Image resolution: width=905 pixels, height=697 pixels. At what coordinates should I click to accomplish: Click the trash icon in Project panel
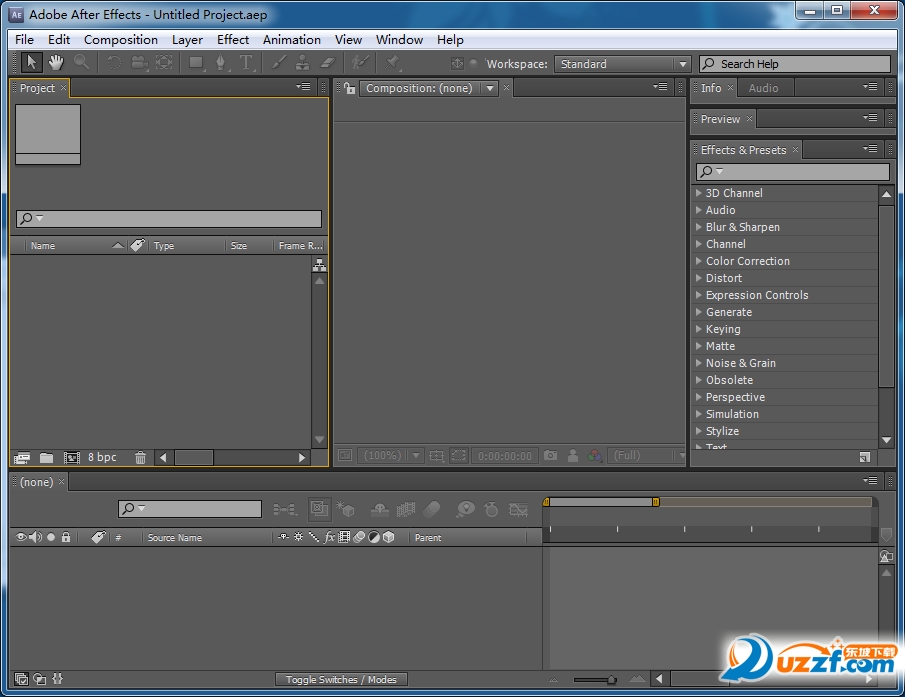tap(140, 458)
